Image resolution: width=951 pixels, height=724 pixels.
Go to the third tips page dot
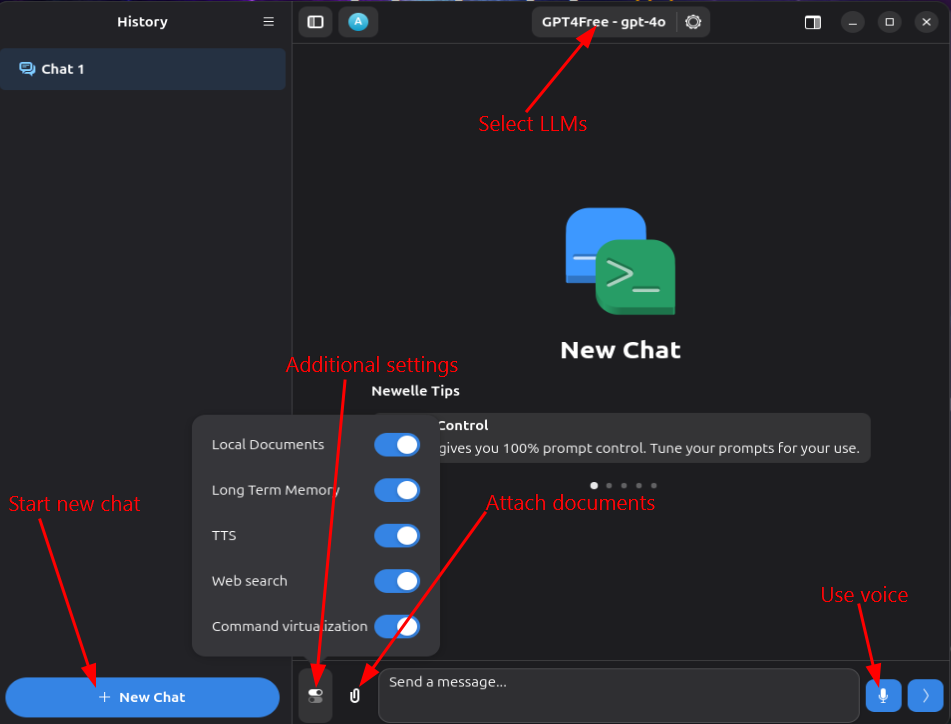coord(624,485)
